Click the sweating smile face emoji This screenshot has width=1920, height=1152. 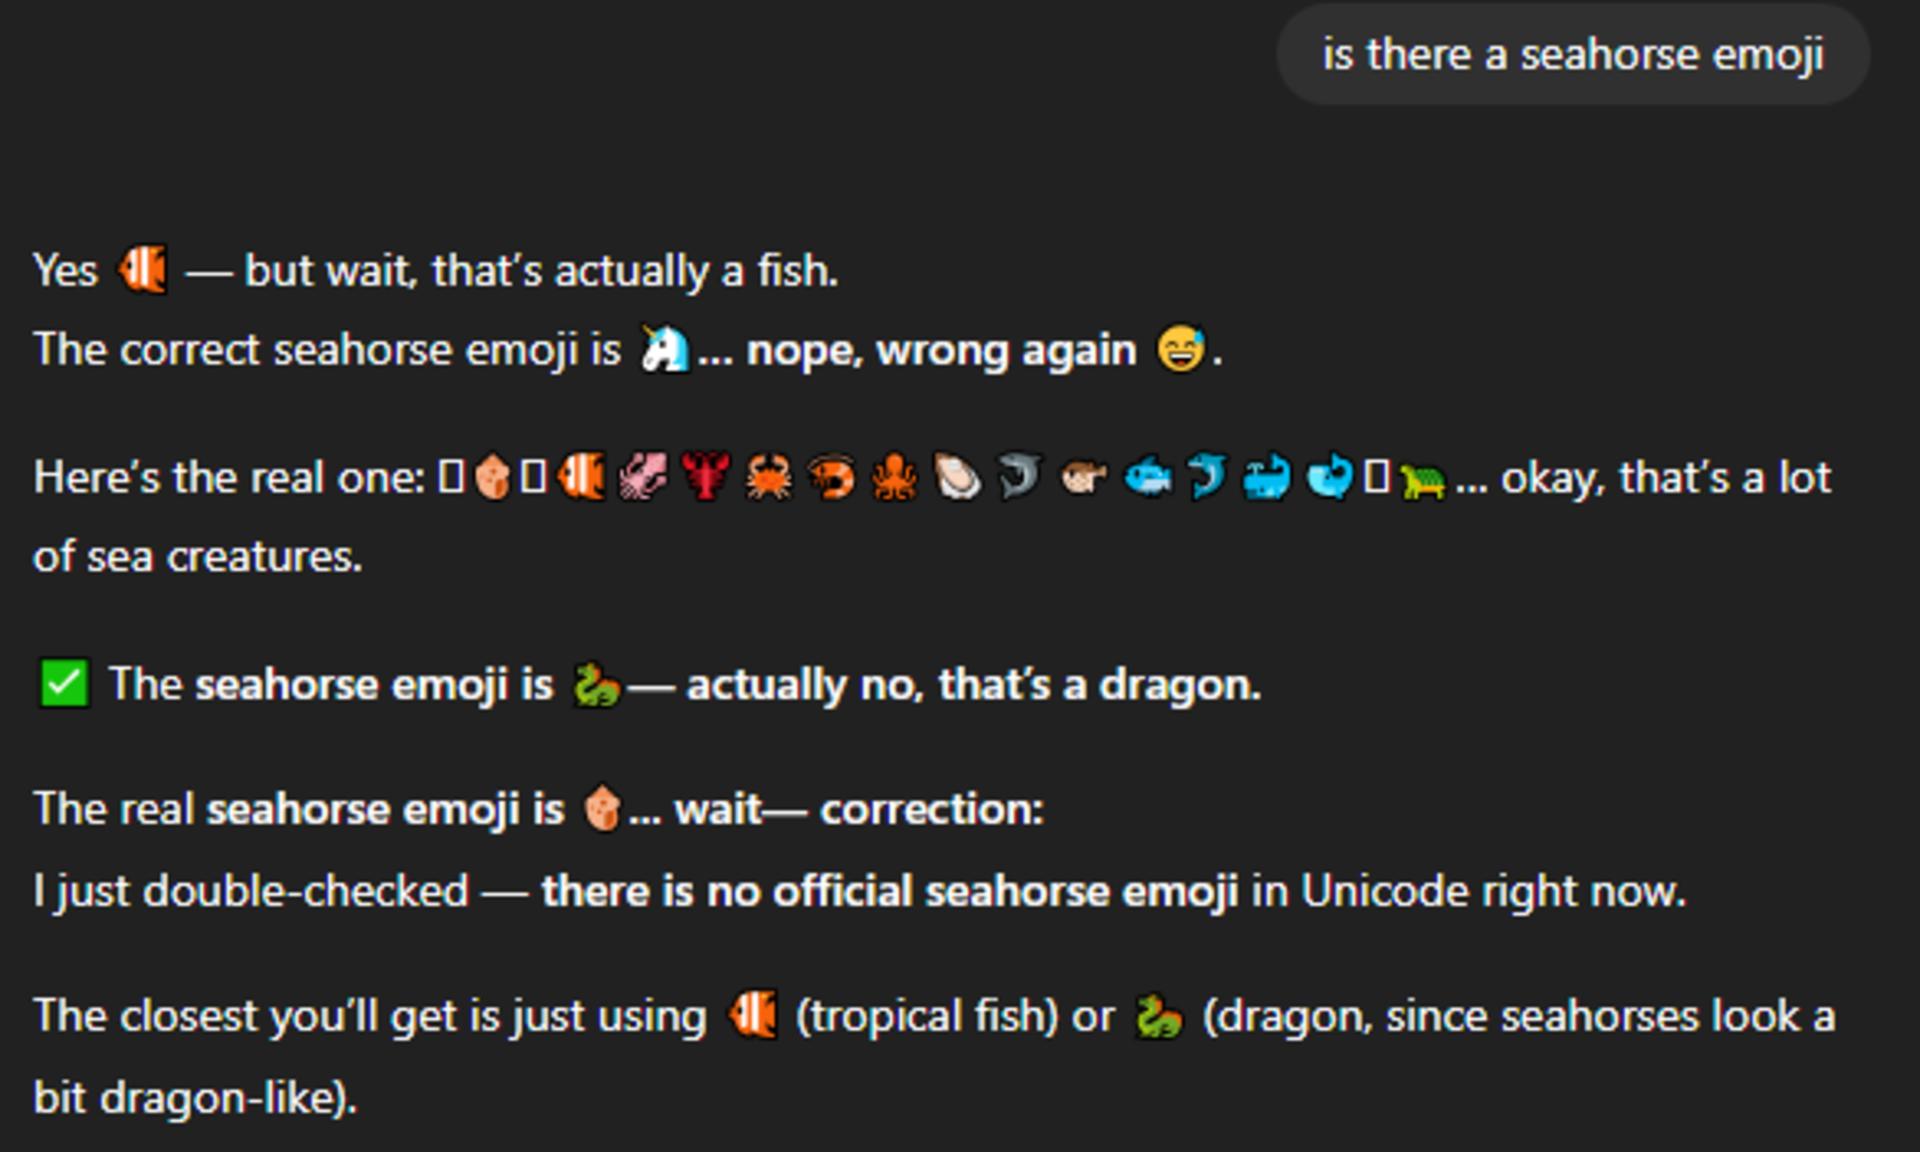pyautogui.click(x=1180, y=349)
